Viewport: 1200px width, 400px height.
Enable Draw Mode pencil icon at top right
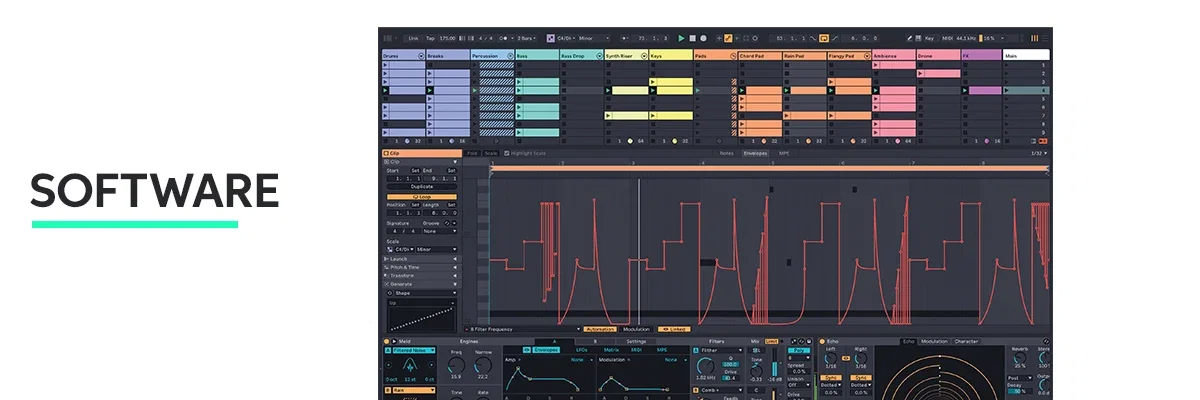[x=909, y=38]
